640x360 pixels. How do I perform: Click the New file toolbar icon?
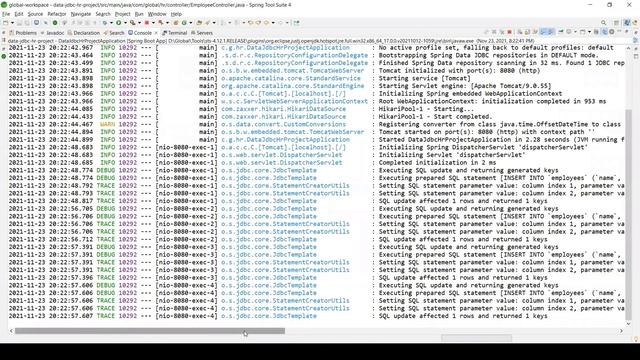6,23
